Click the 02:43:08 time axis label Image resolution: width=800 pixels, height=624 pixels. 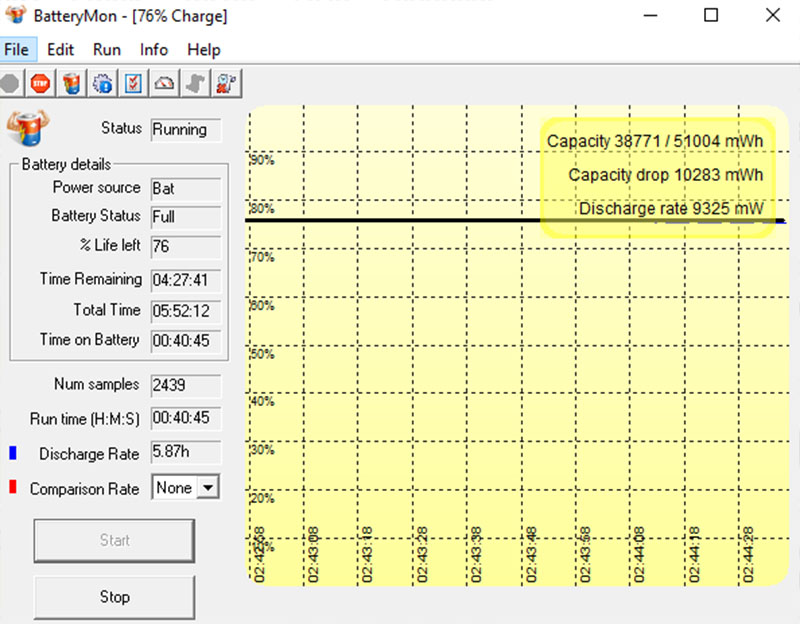point(313,555)
